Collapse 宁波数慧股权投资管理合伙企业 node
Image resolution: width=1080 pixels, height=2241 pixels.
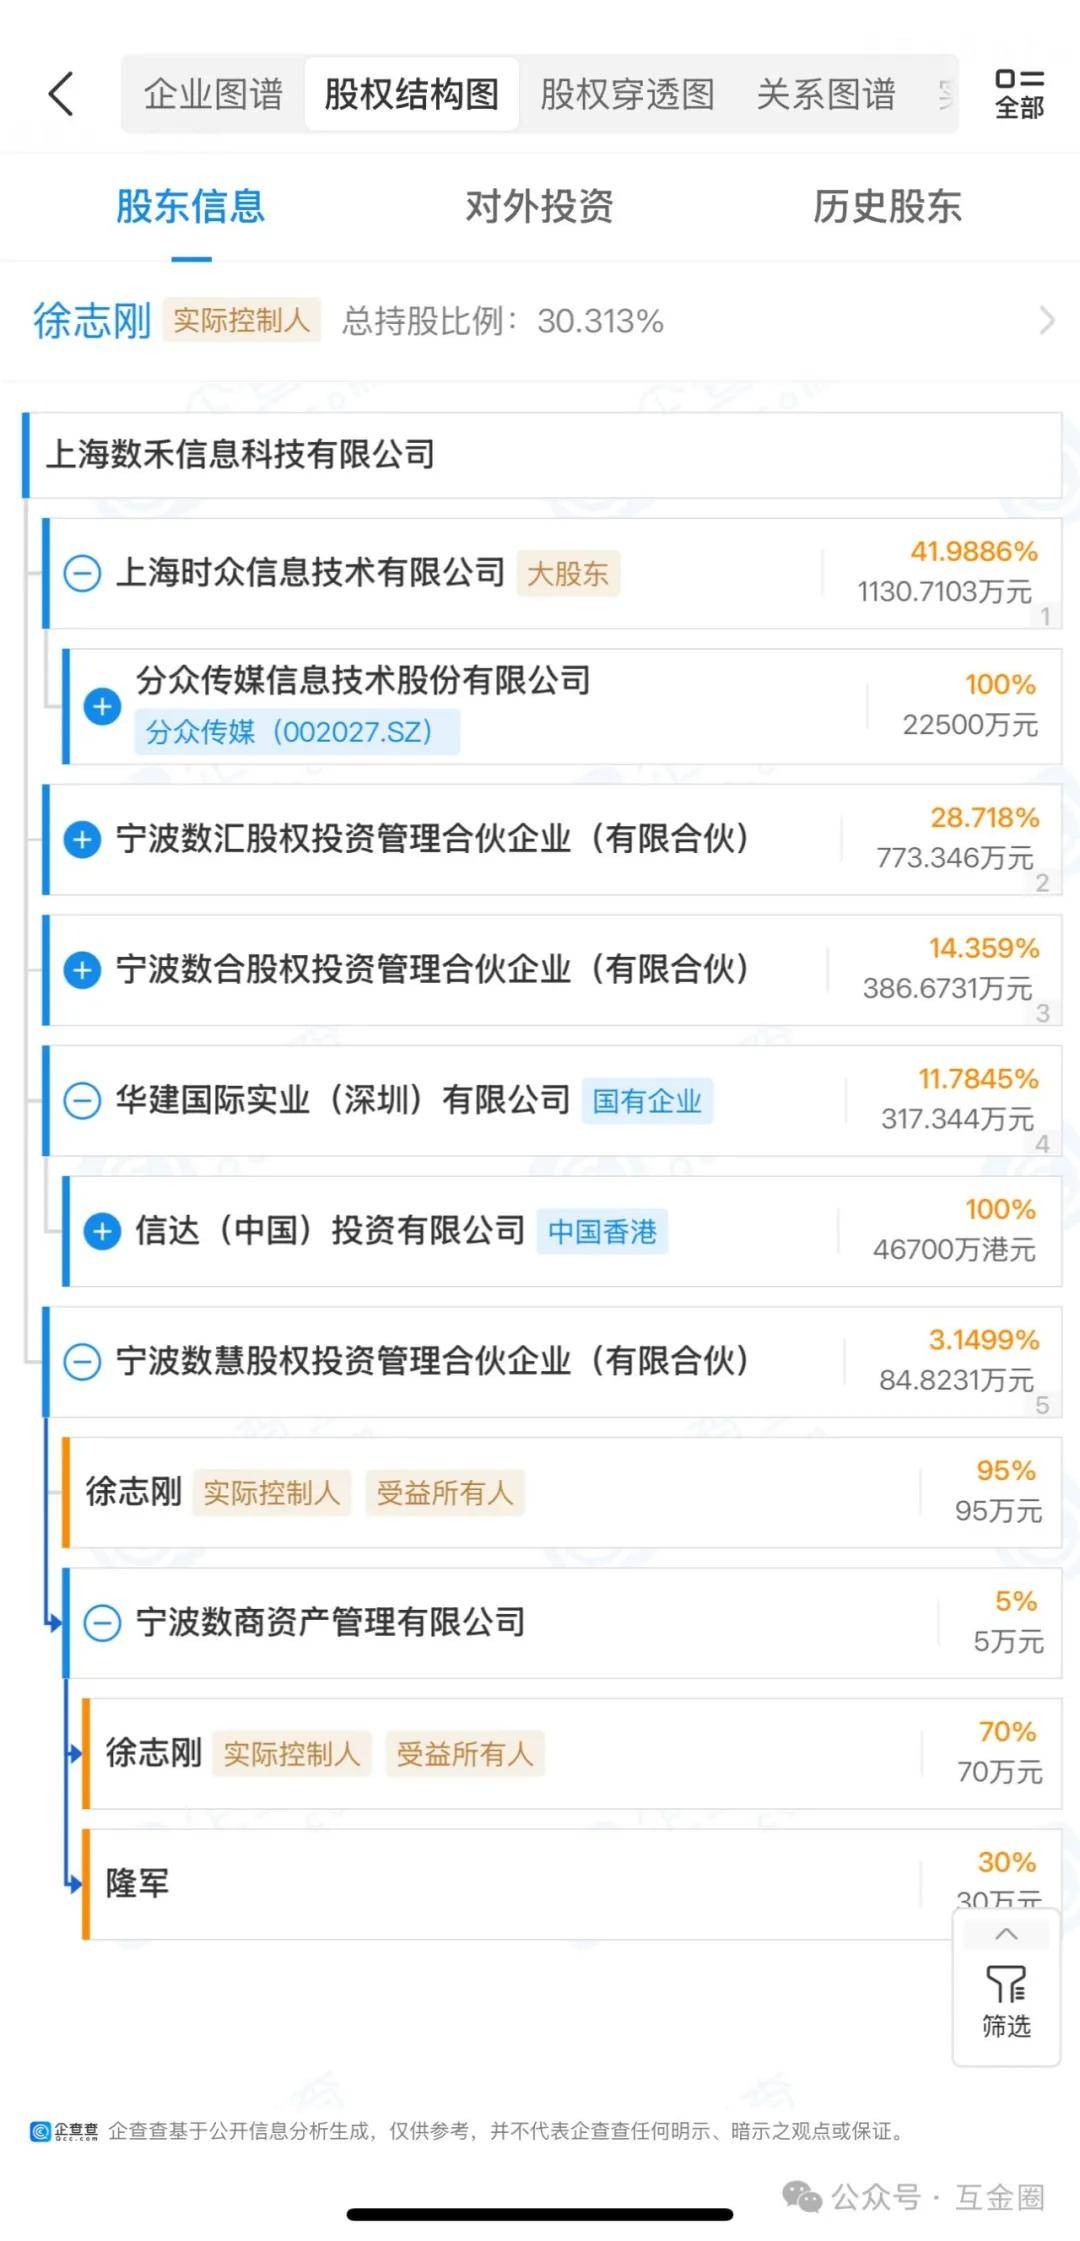coord(82,1361)
